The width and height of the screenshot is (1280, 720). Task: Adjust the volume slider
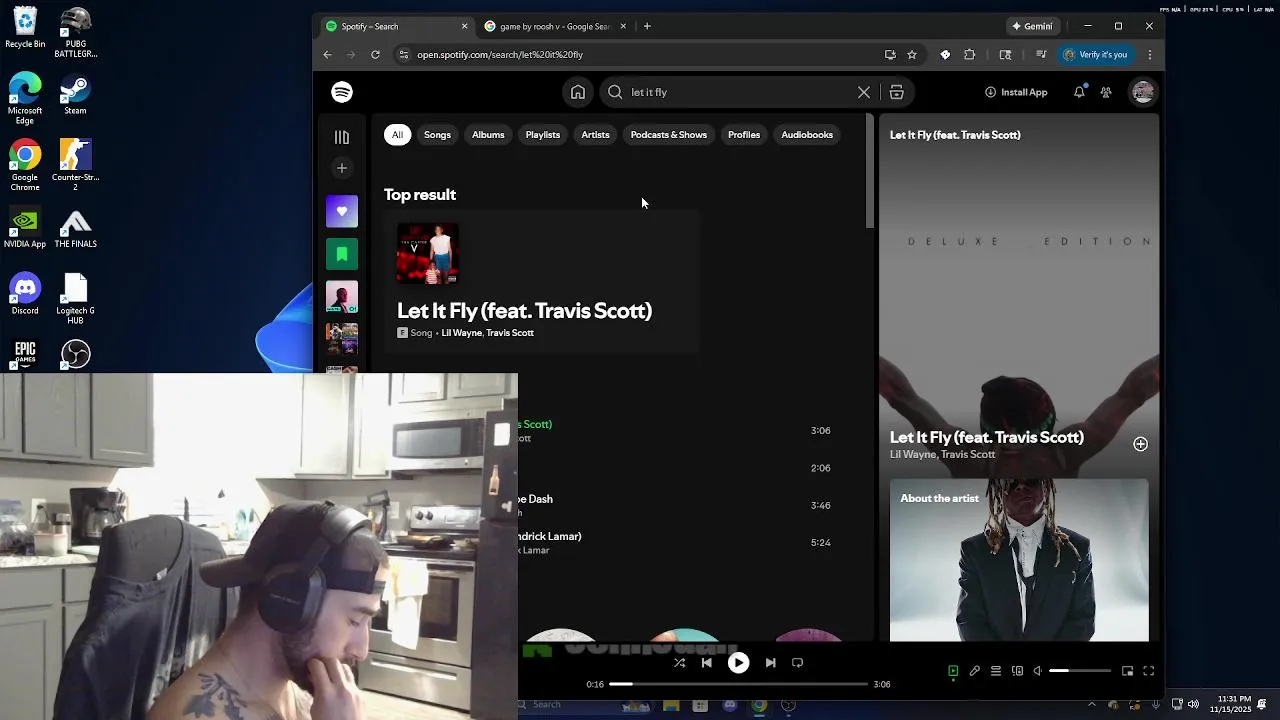pos(1079,671)
